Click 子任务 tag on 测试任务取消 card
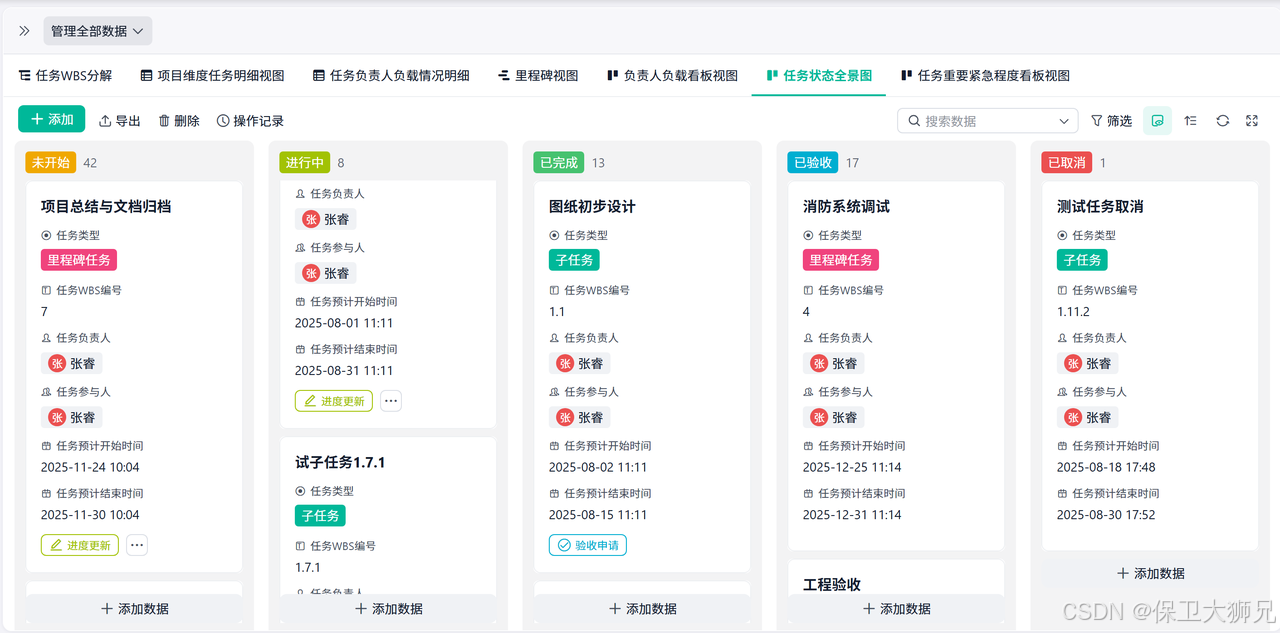 1082,260
